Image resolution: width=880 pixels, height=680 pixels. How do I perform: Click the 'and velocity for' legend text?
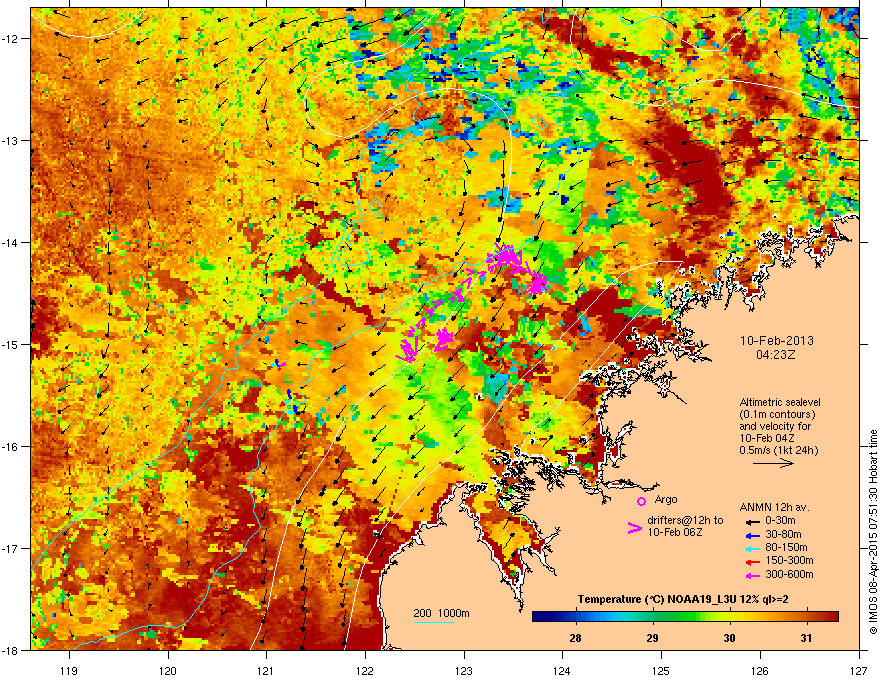pos(775,426)
